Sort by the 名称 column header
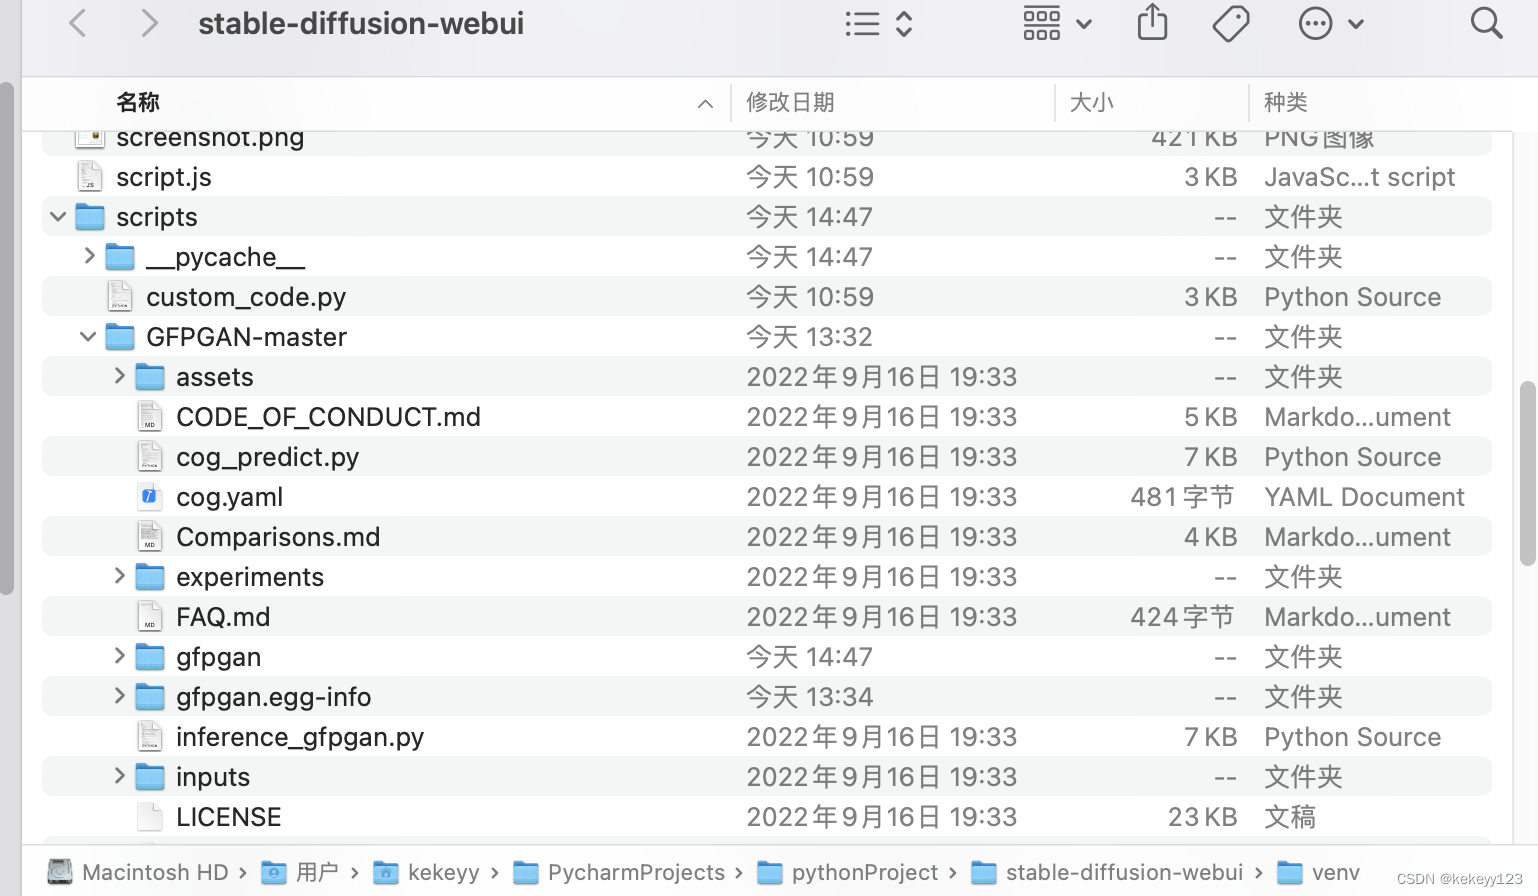1538x896 pixels. pos(138,102)
